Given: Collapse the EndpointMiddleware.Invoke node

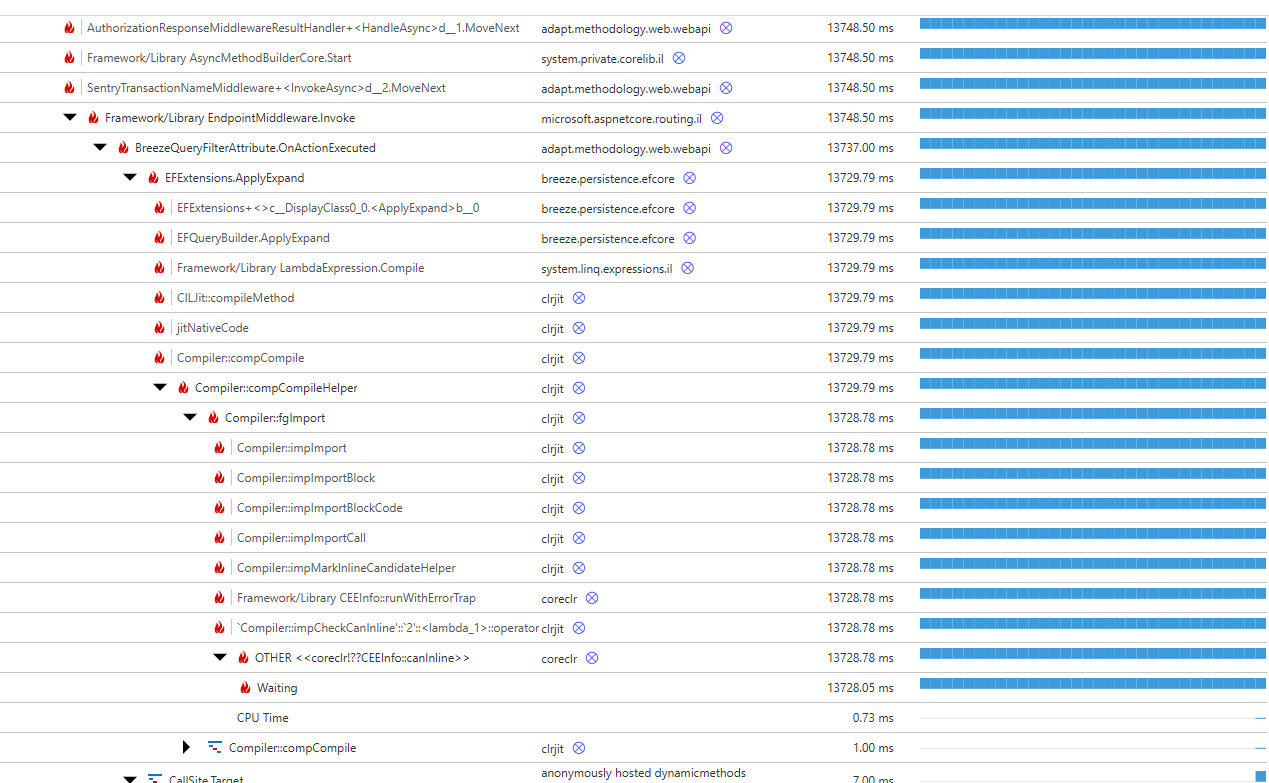Looking at the screenshot, I should pos(70,118).
